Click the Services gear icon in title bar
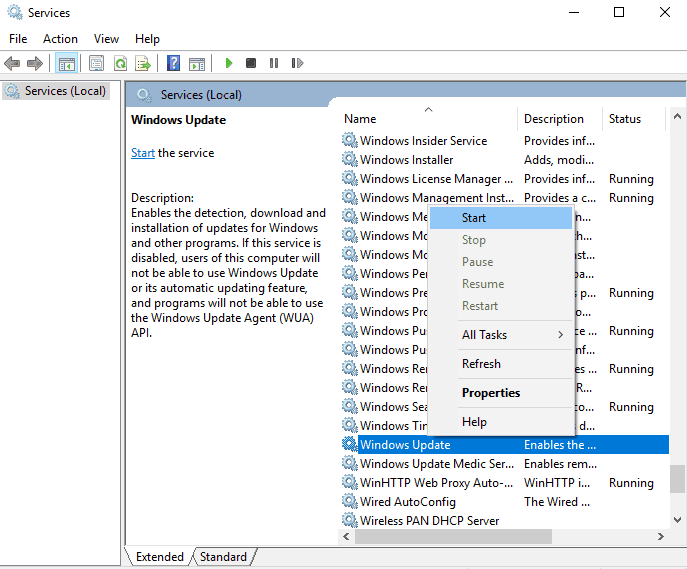 click(x=15, y=12)
